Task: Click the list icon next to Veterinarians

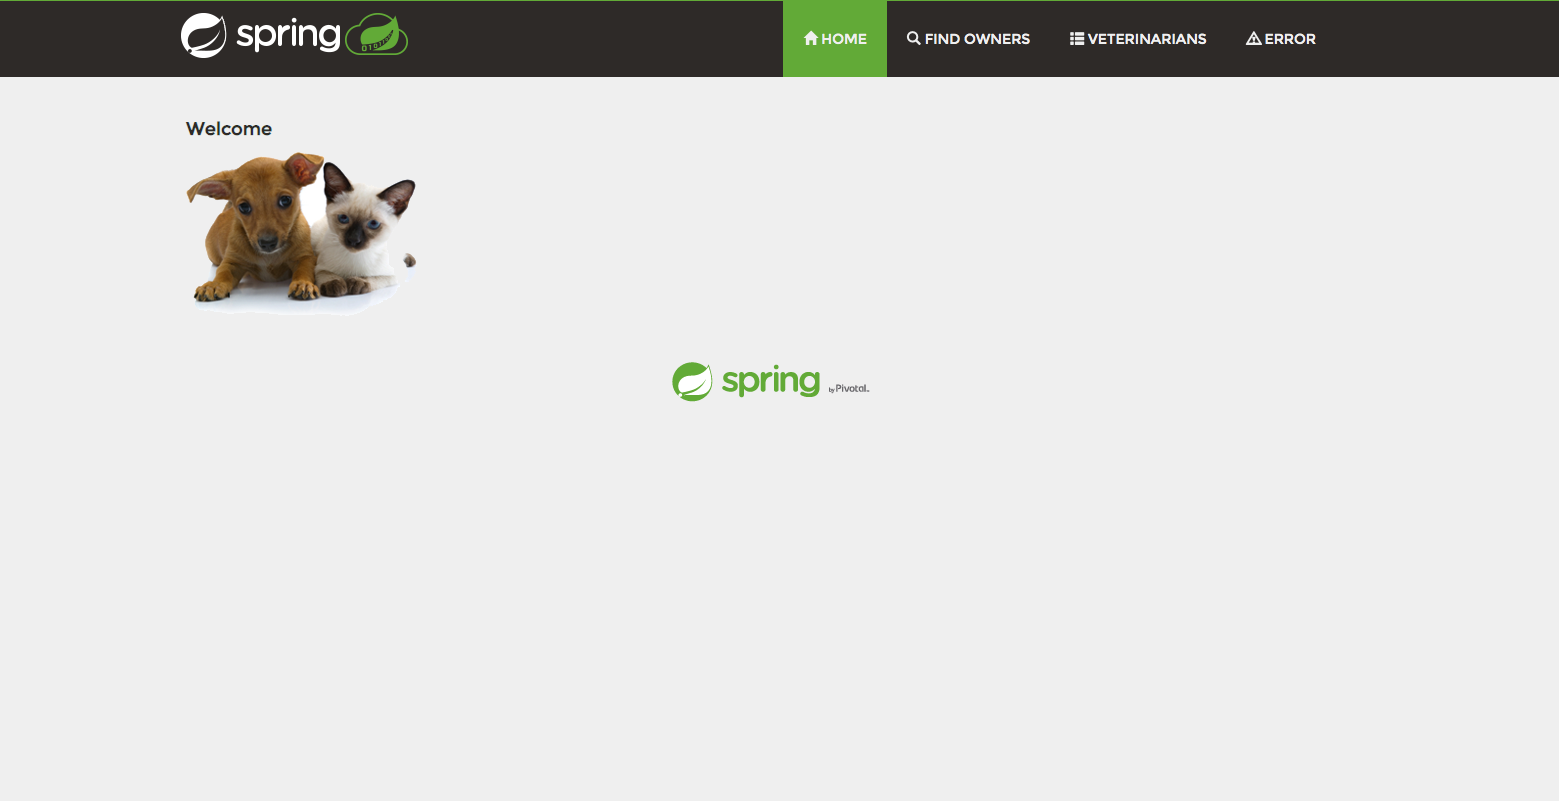Action: tap(1077, 38)
